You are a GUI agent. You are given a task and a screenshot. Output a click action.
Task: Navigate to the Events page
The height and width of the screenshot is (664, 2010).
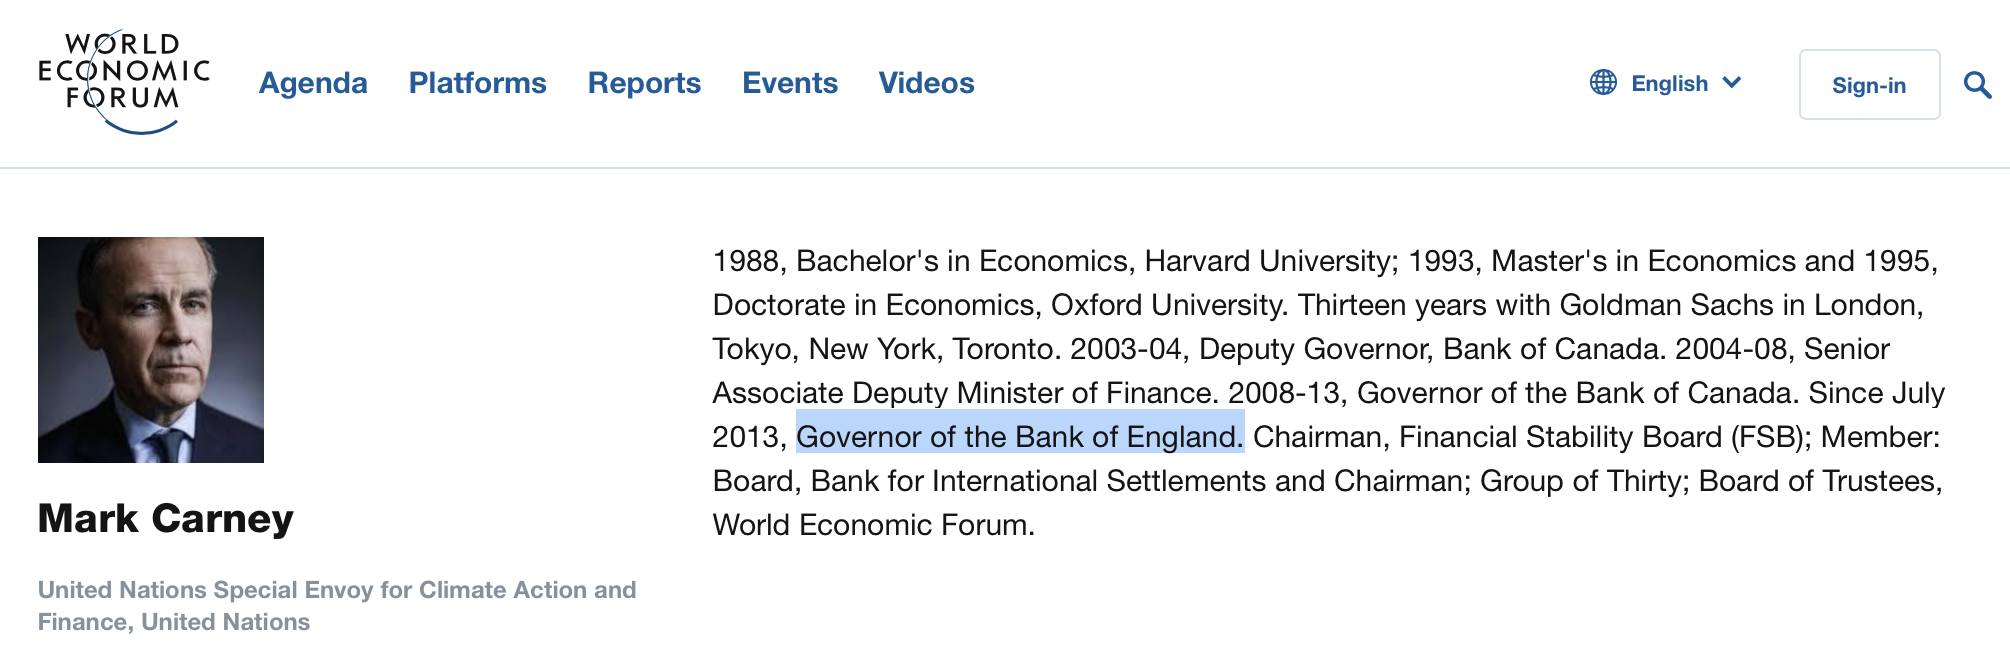pyautogui.click(x=789, y=83)
